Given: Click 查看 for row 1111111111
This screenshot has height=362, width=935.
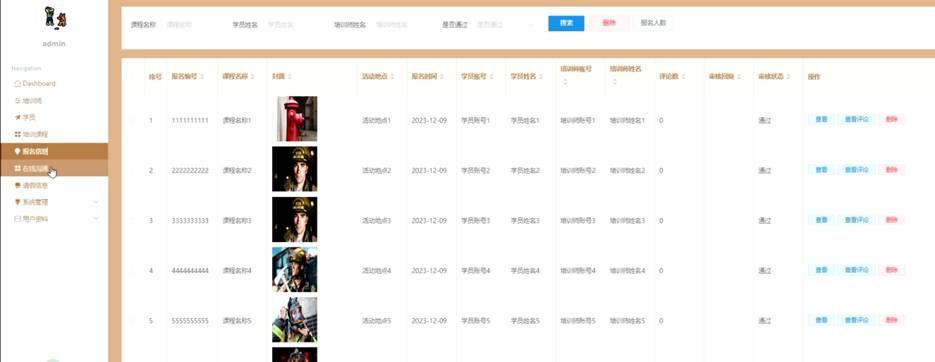Looking at the screenshot, I should tap(821, 119).
